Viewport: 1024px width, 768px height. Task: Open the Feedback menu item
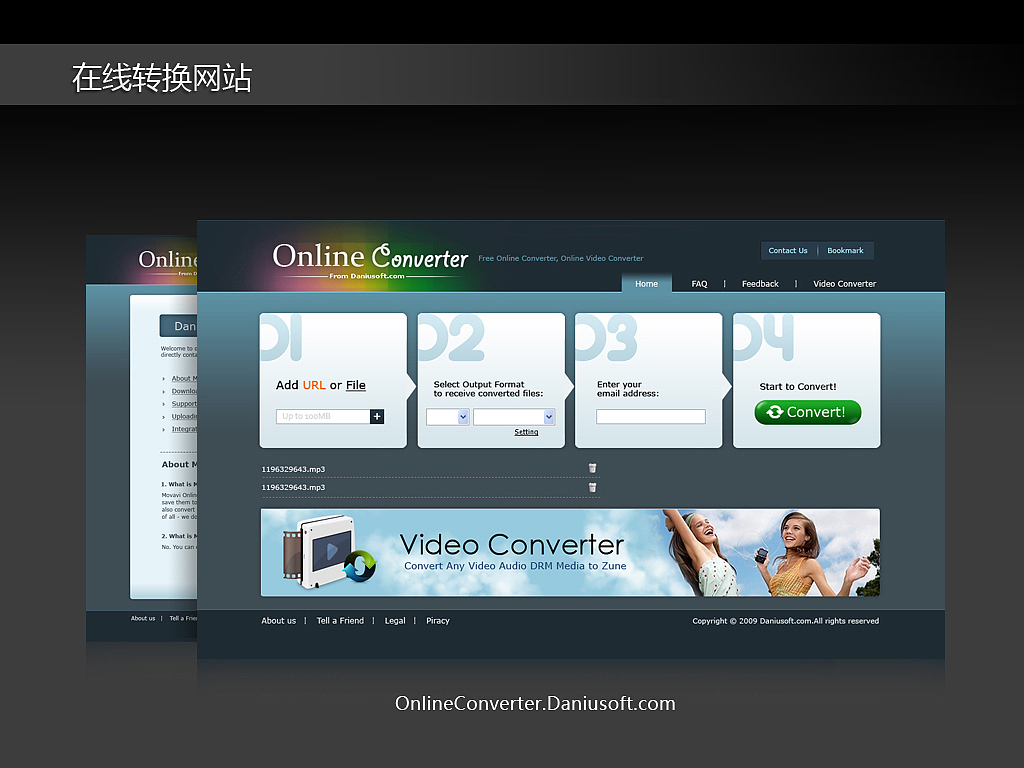coord(760,283)
